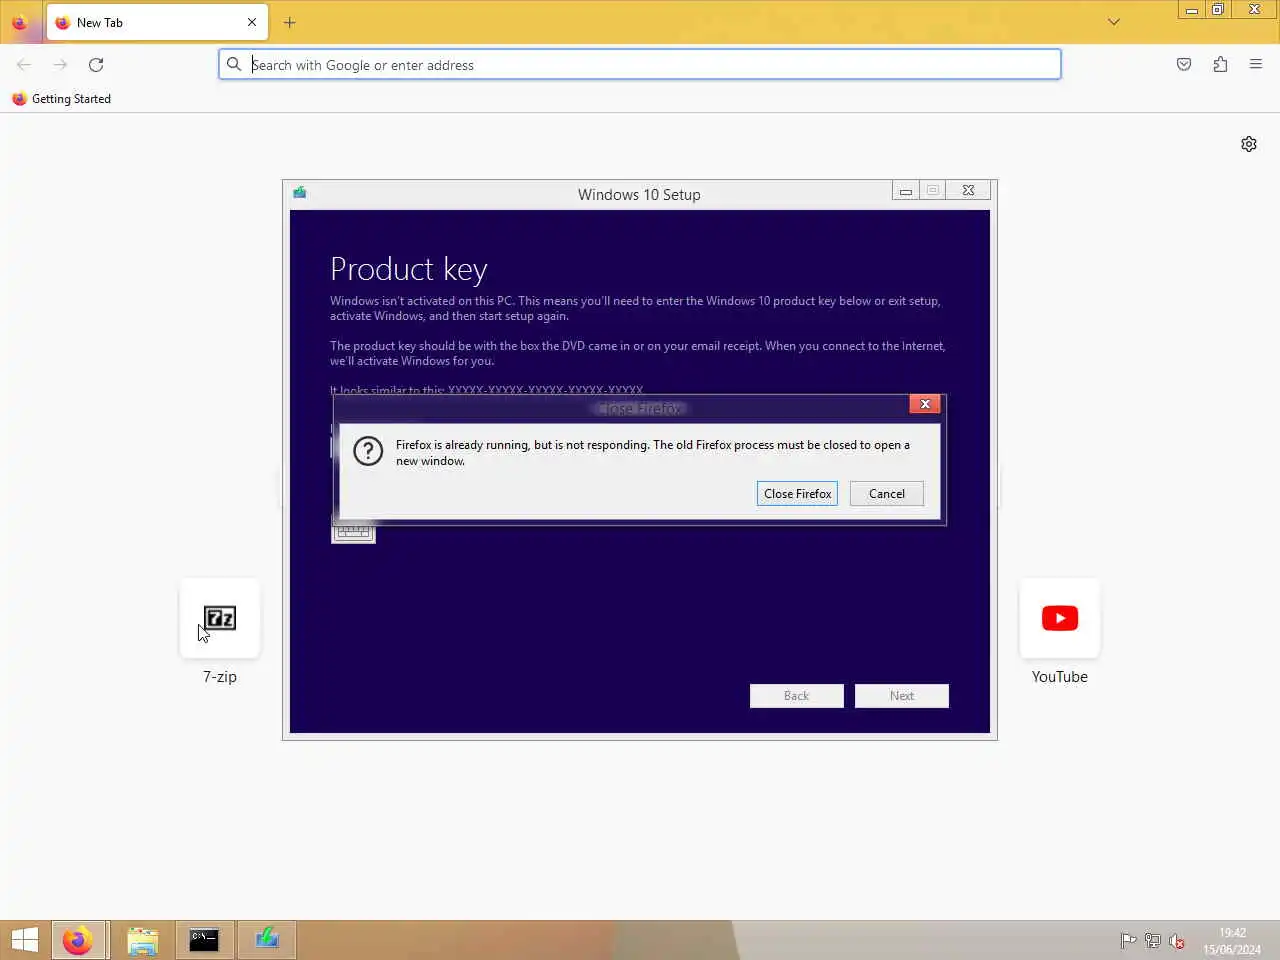Click the "Product key" heading text

[408, 269]
